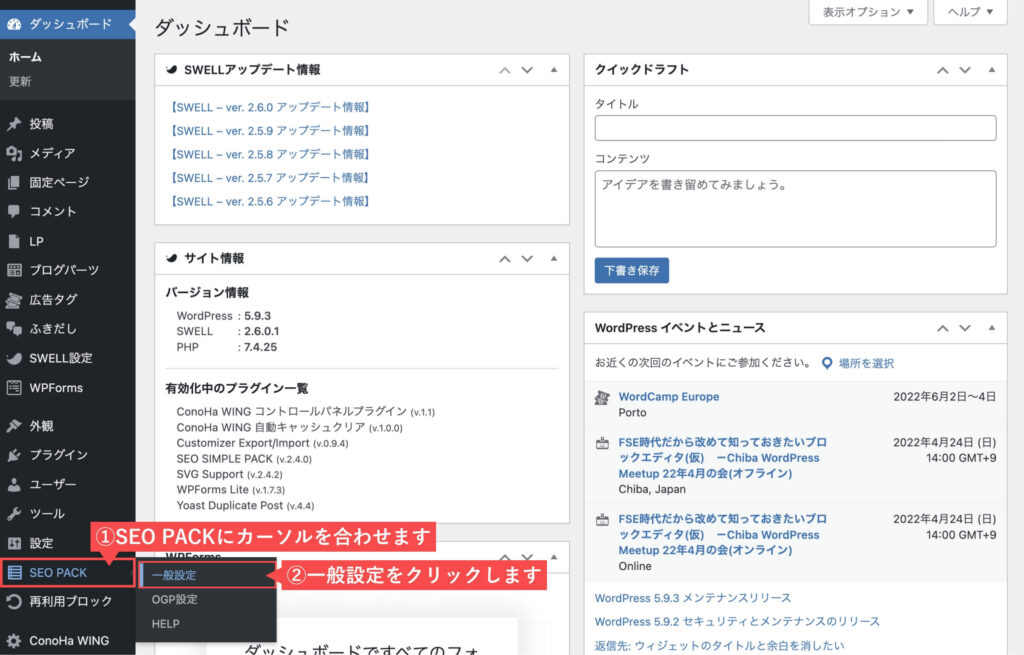The image size is (1024, 655).
Task: Click the LP document icon
Action: [14, 242]
